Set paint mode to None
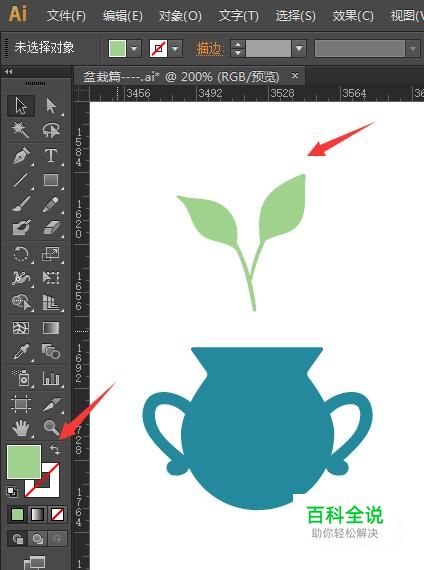The width and height of the screenshot is (424, 570). click(57, 514)
